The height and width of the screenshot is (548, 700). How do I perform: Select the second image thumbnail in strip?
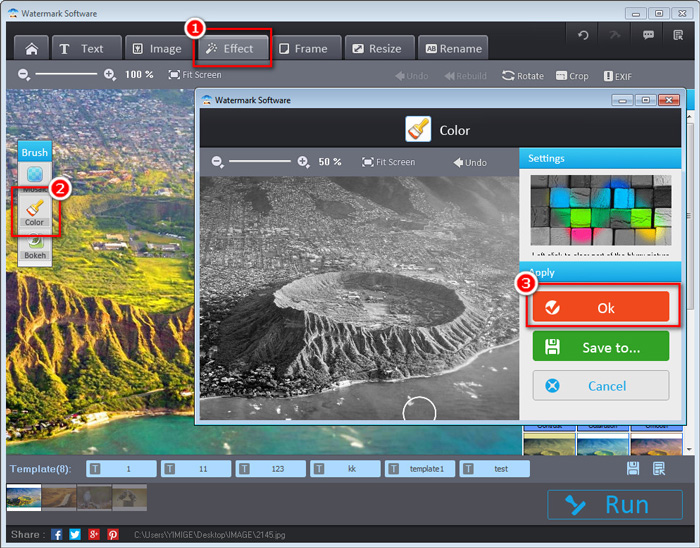59,497
